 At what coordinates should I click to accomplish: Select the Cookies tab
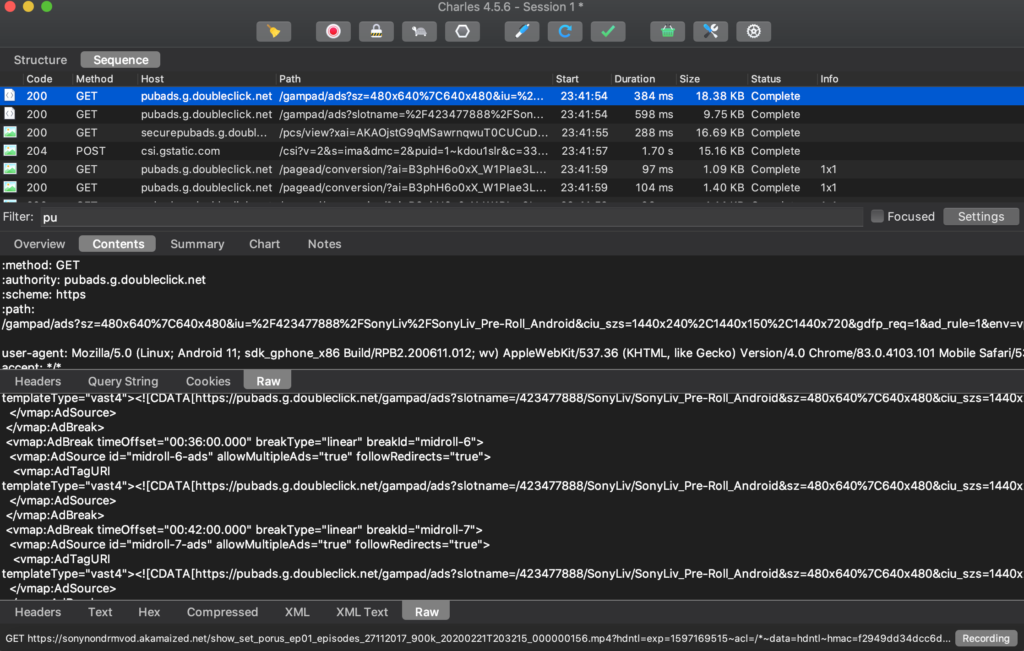(208, 381)
